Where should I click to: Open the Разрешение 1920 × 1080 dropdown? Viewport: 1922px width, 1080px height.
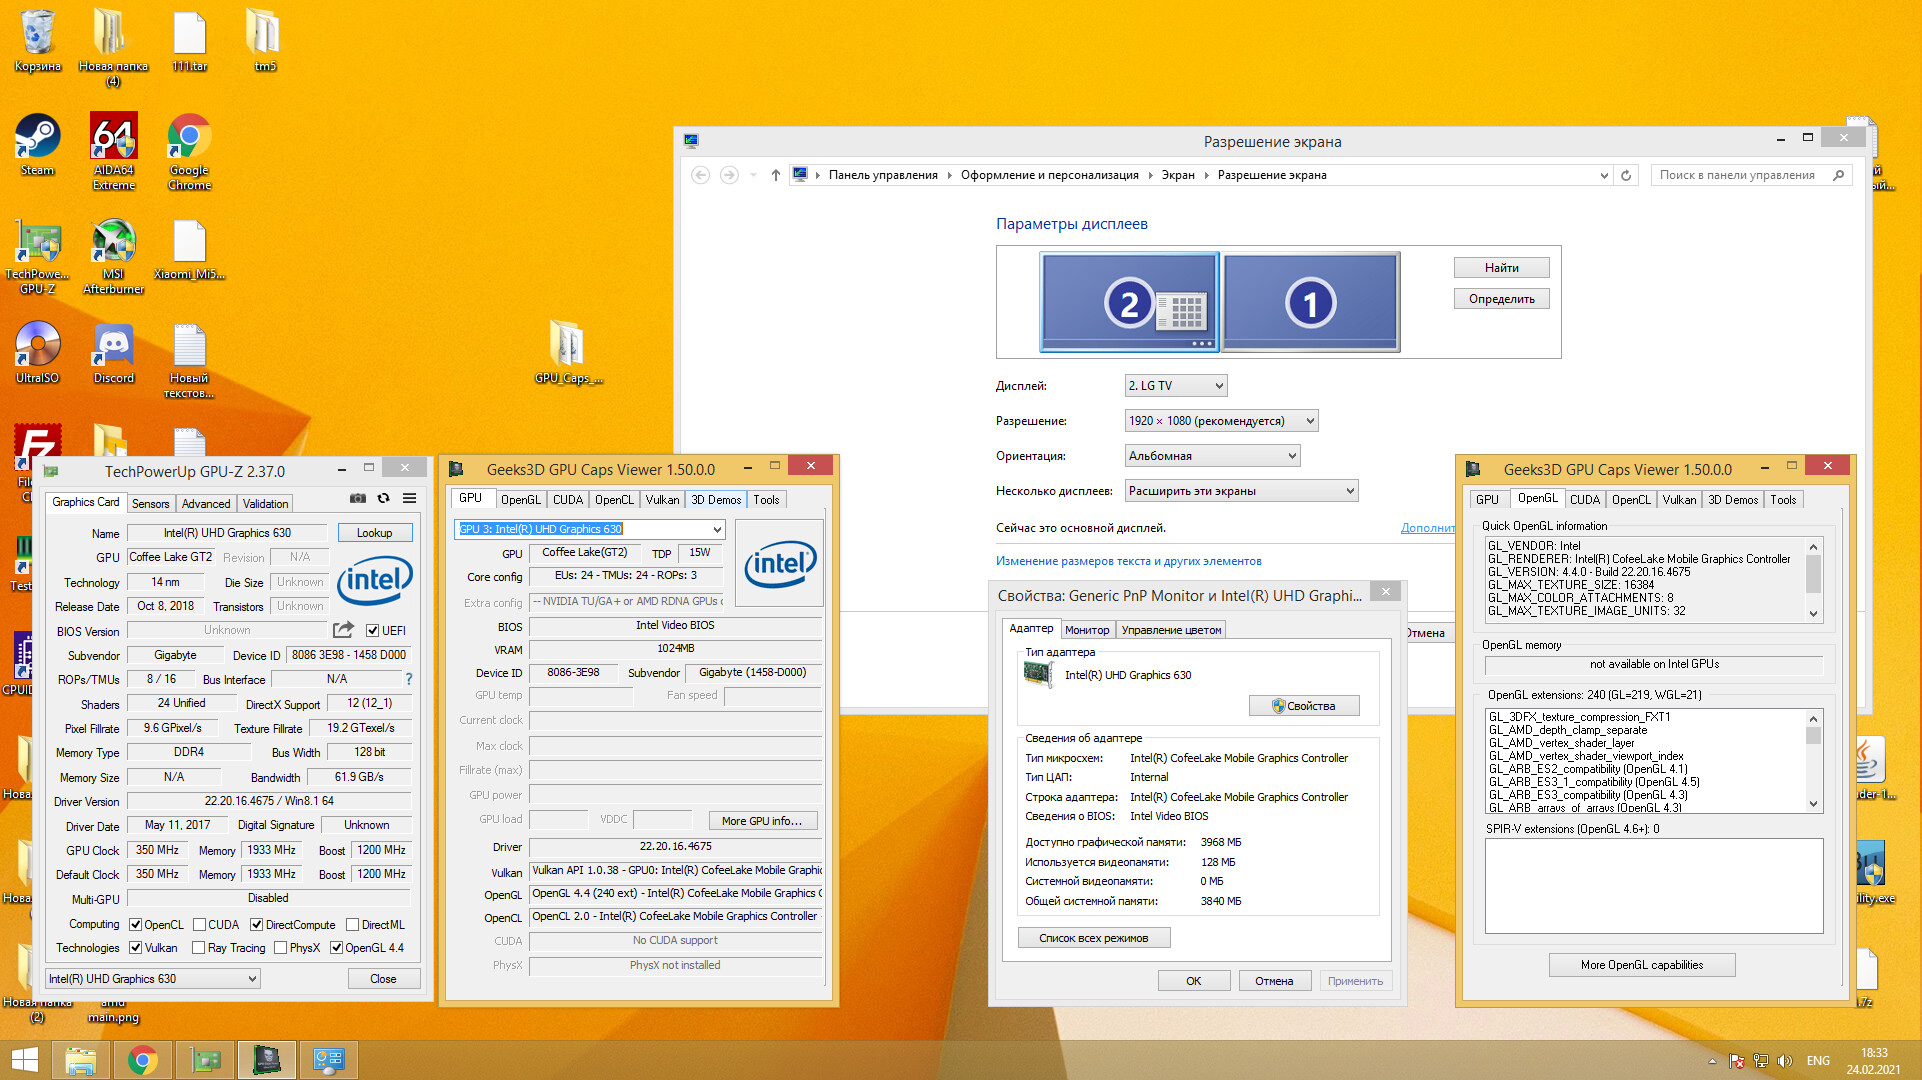coord(1221,421)
